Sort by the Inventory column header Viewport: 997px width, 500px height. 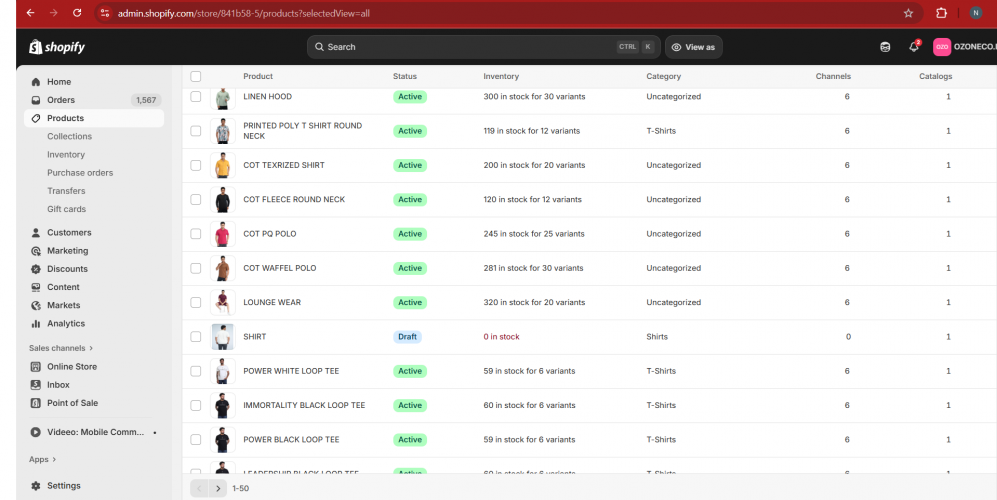[x=501, y=76]
